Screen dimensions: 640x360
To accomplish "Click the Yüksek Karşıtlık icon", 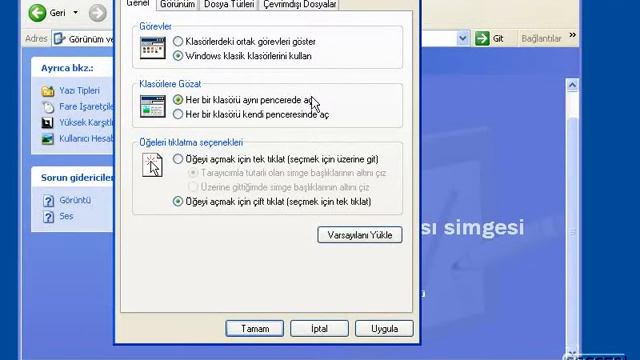I will click(47, 123).
